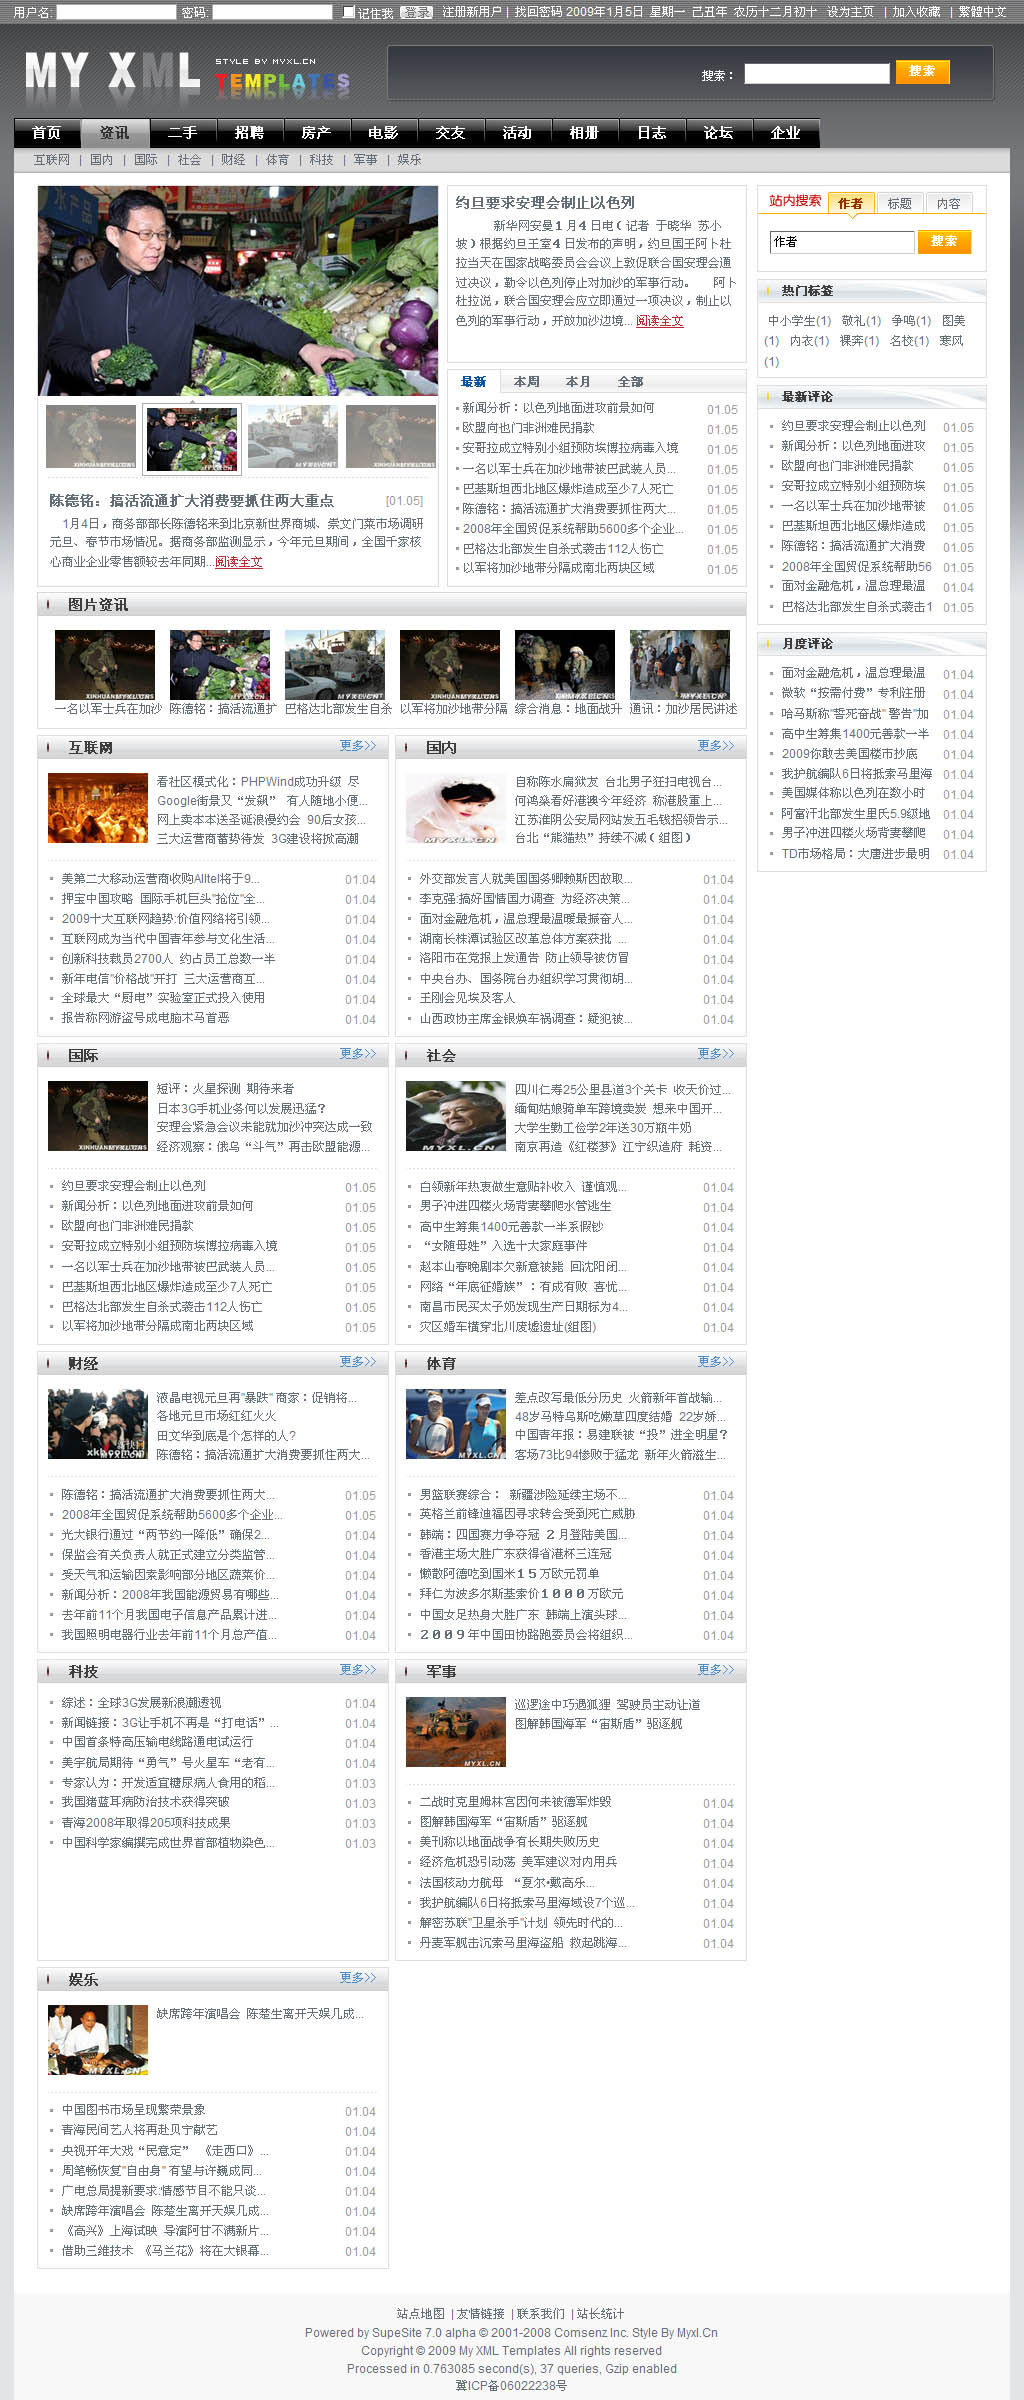1024x2400 pixels.
Task: Expand 更多>> in the 科技 section
Action: click(x=358, y=1670)
